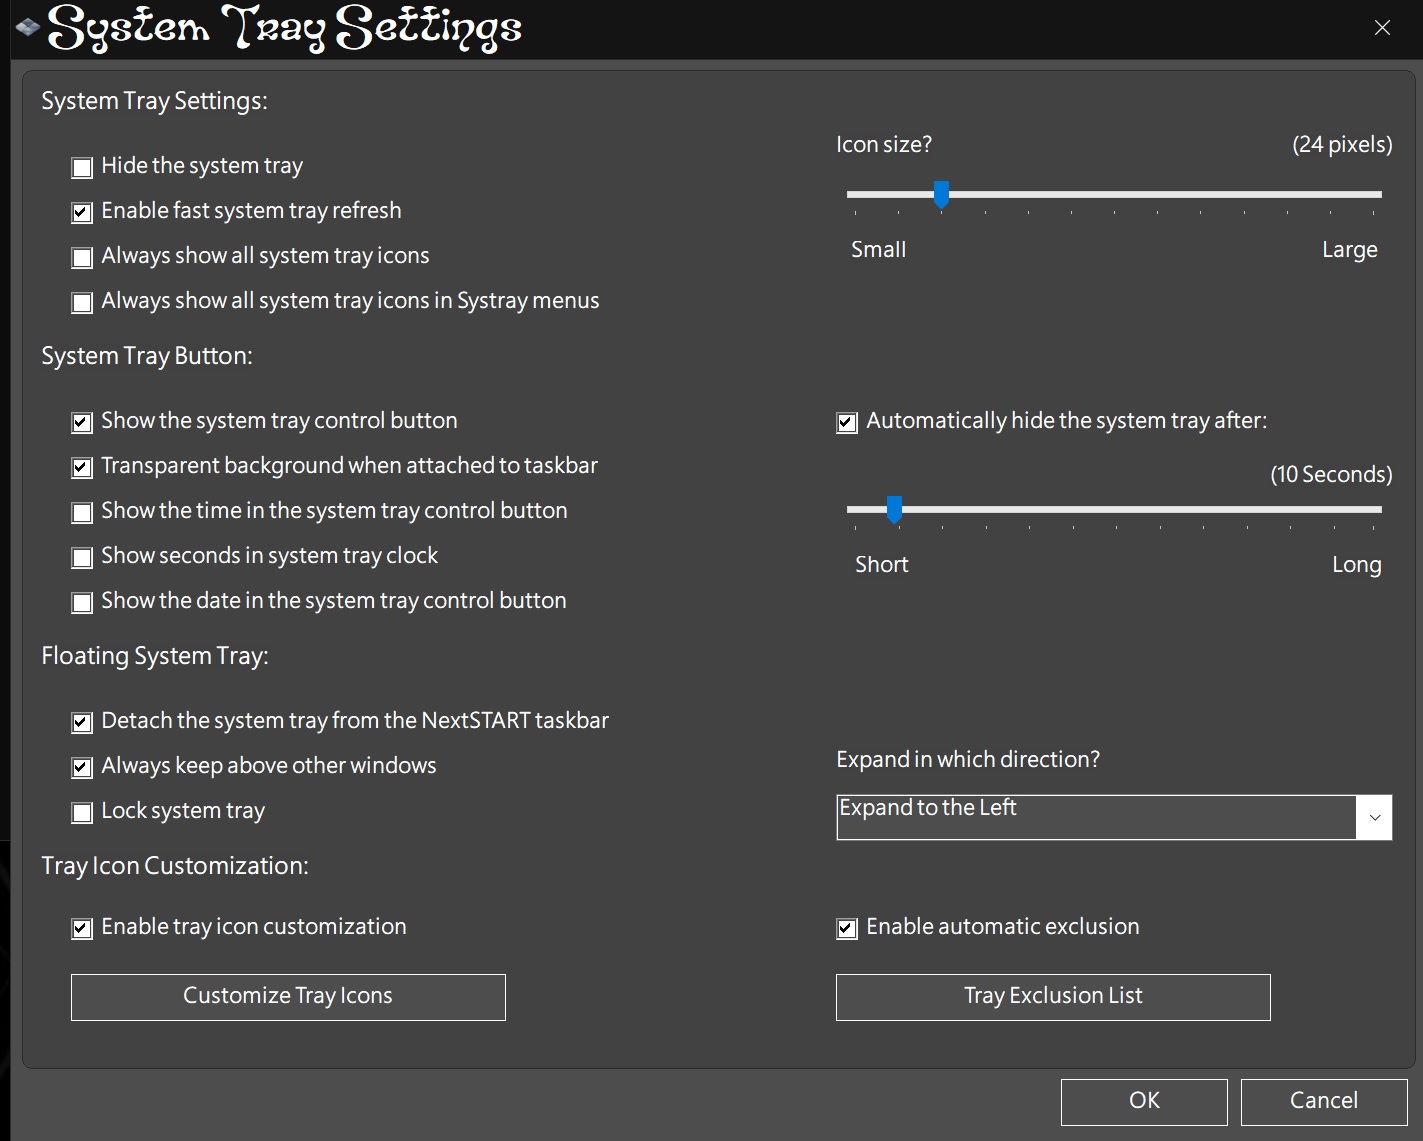Click the auto-hide delay slider handle

click(894, 509)
